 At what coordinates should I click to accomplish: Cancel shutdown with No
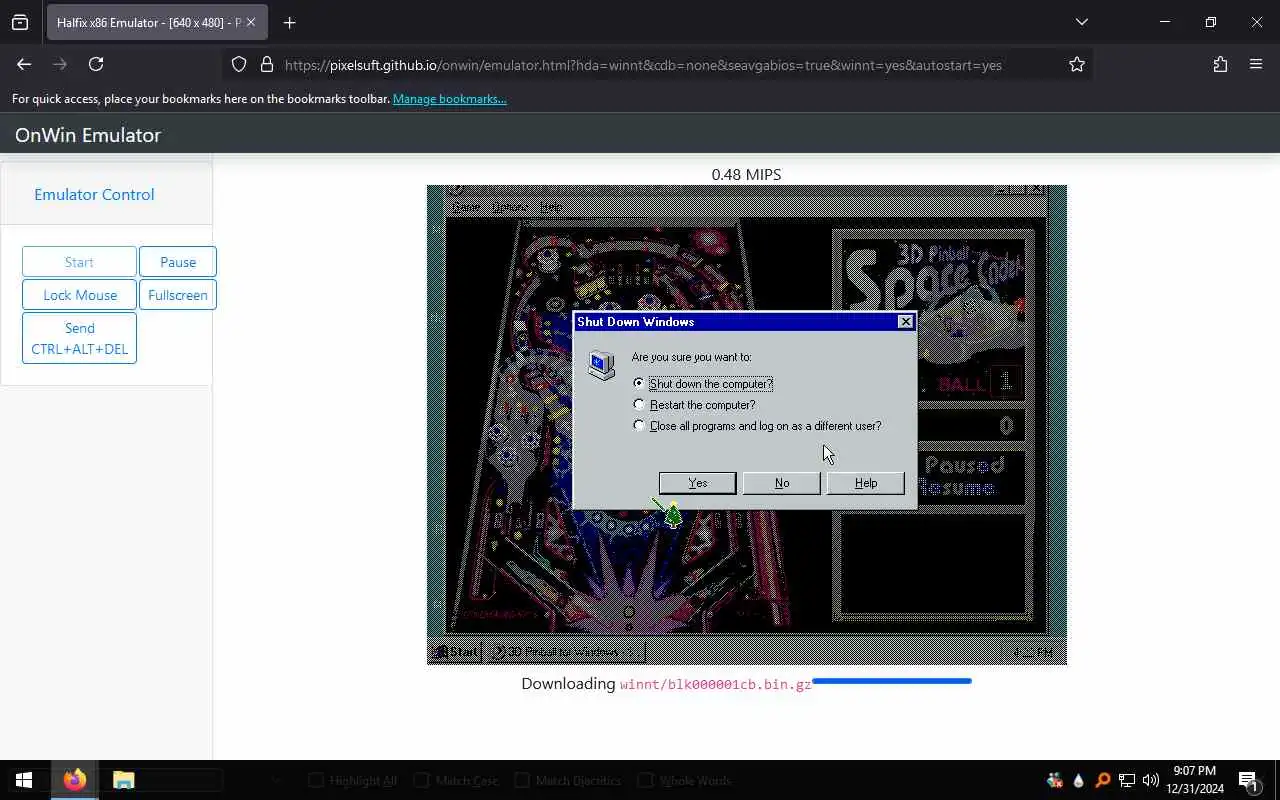pos(782,483)
